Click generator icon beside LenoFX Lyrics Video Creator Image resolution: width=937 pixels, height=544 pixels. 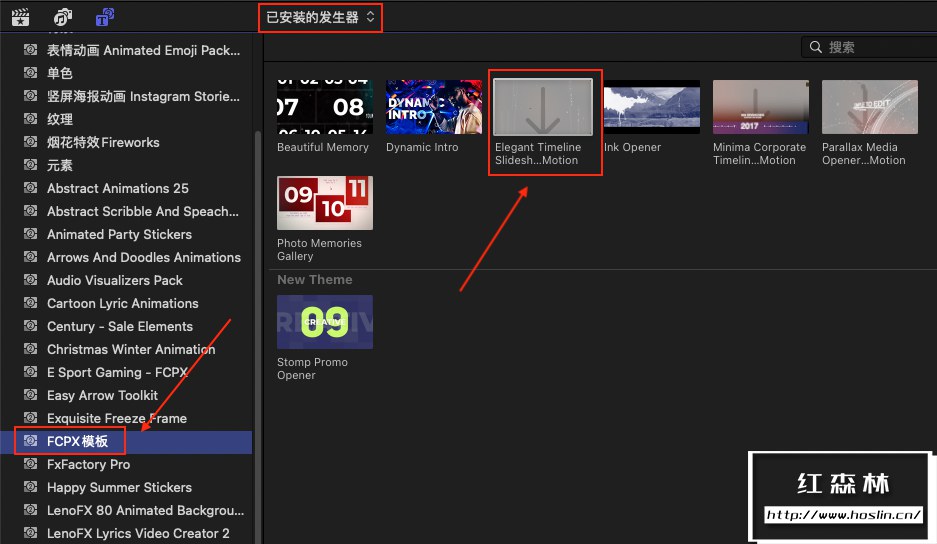[30, 533]
